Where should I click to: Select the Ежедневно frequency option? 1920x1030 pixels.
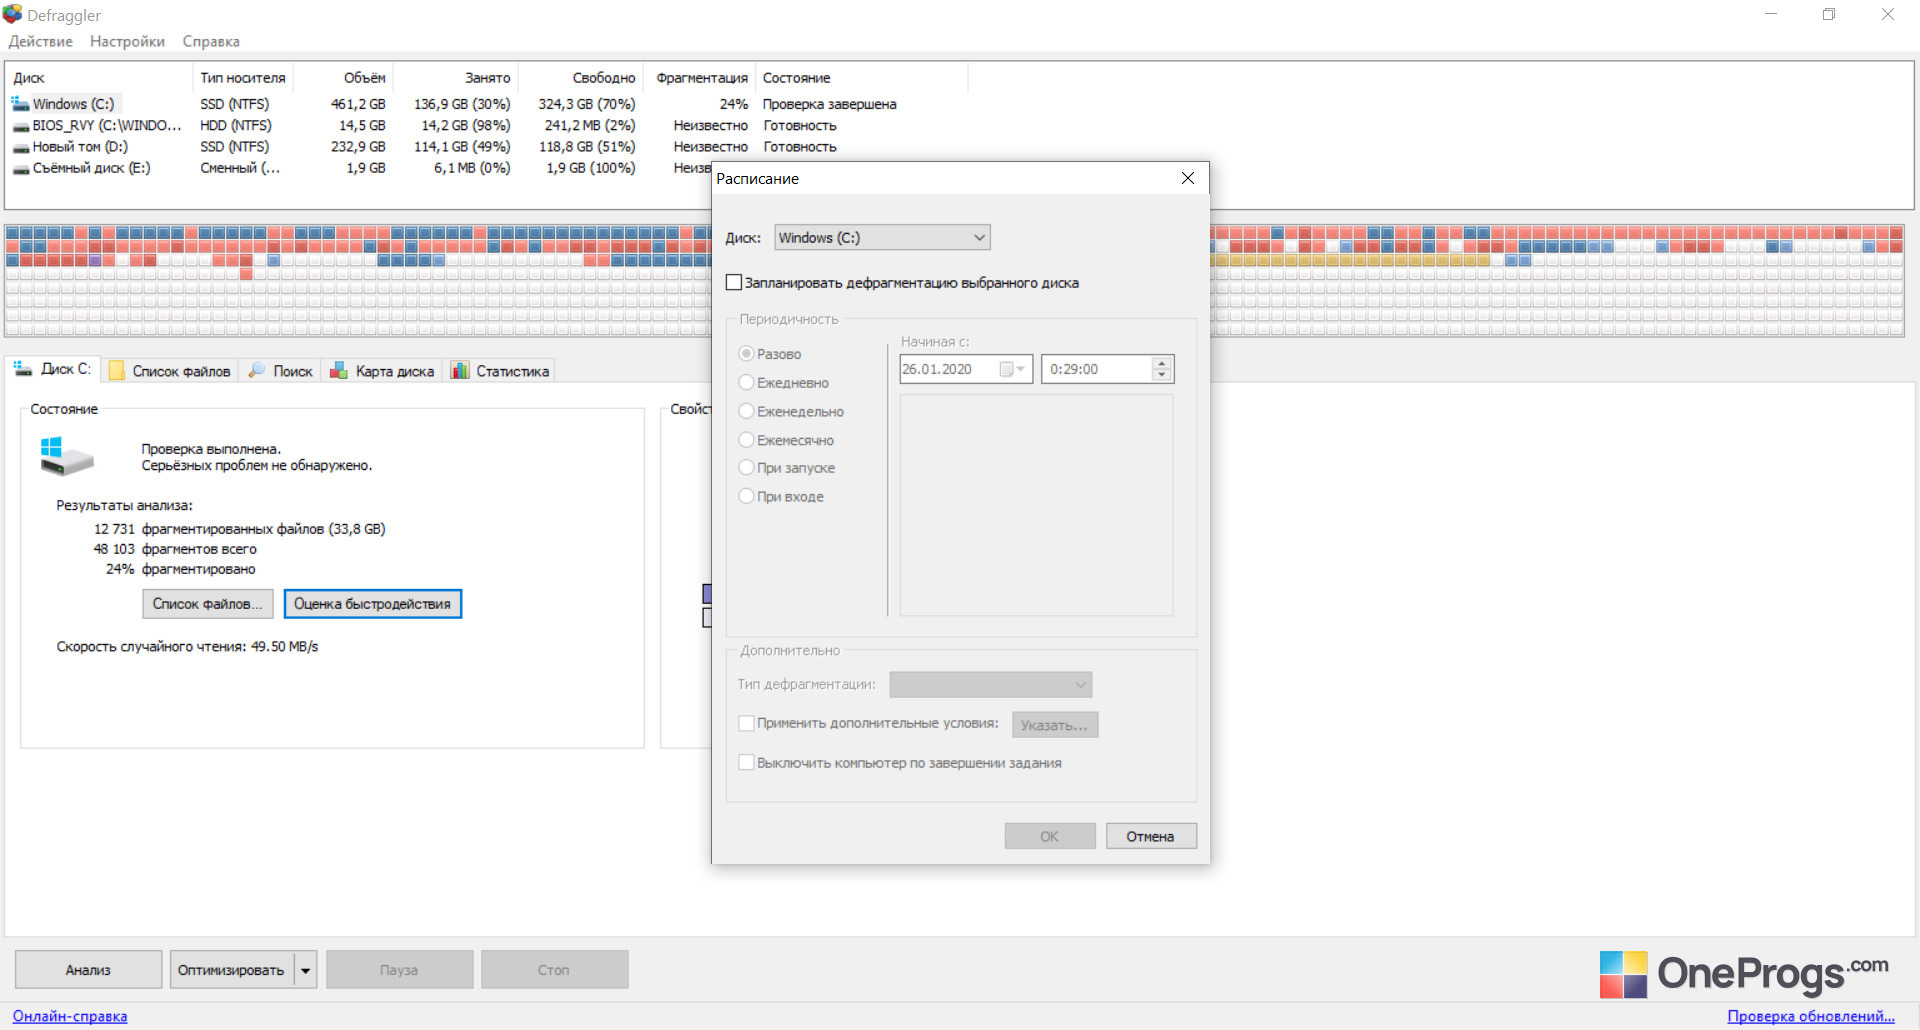746,382
